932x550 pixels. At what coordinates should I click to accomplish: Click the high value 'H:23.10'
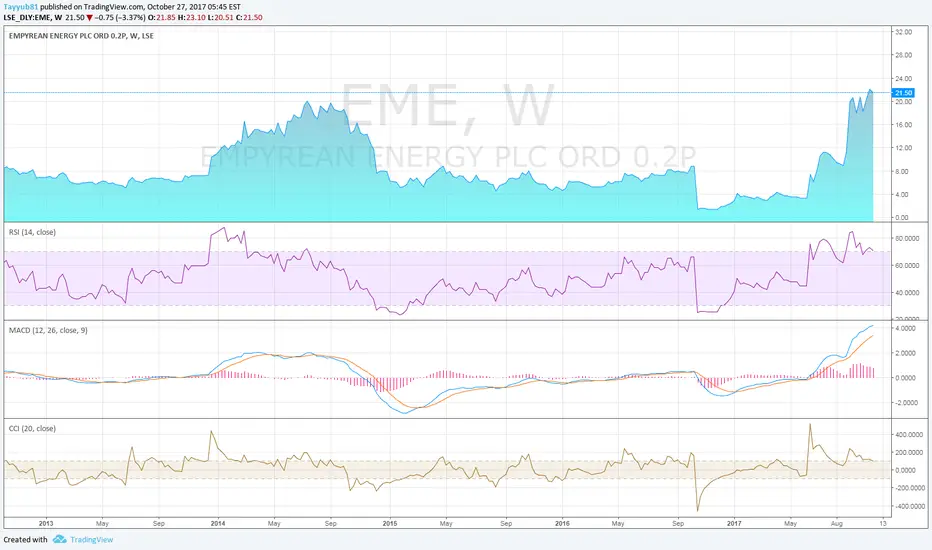[191, 18]
